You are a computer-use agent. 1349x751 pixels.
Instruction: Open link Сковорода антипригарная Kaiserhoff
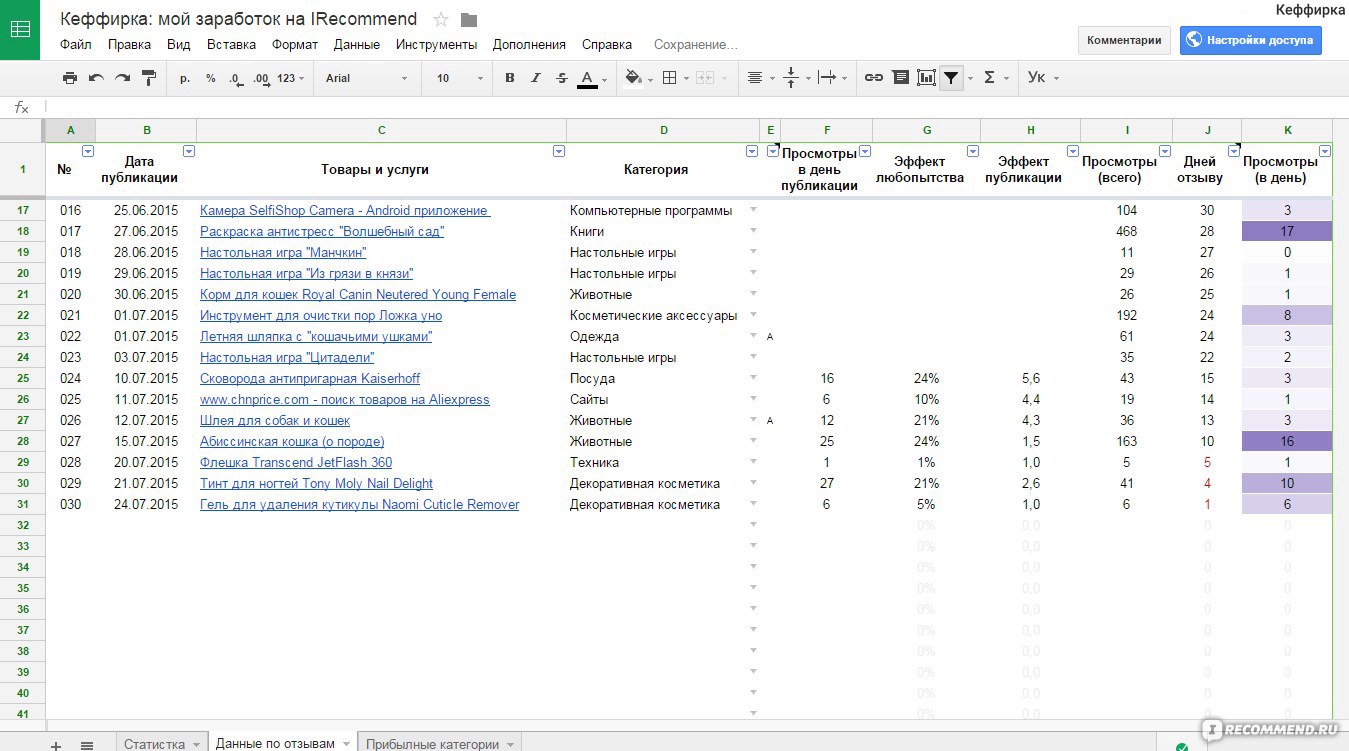pos(310,378)
